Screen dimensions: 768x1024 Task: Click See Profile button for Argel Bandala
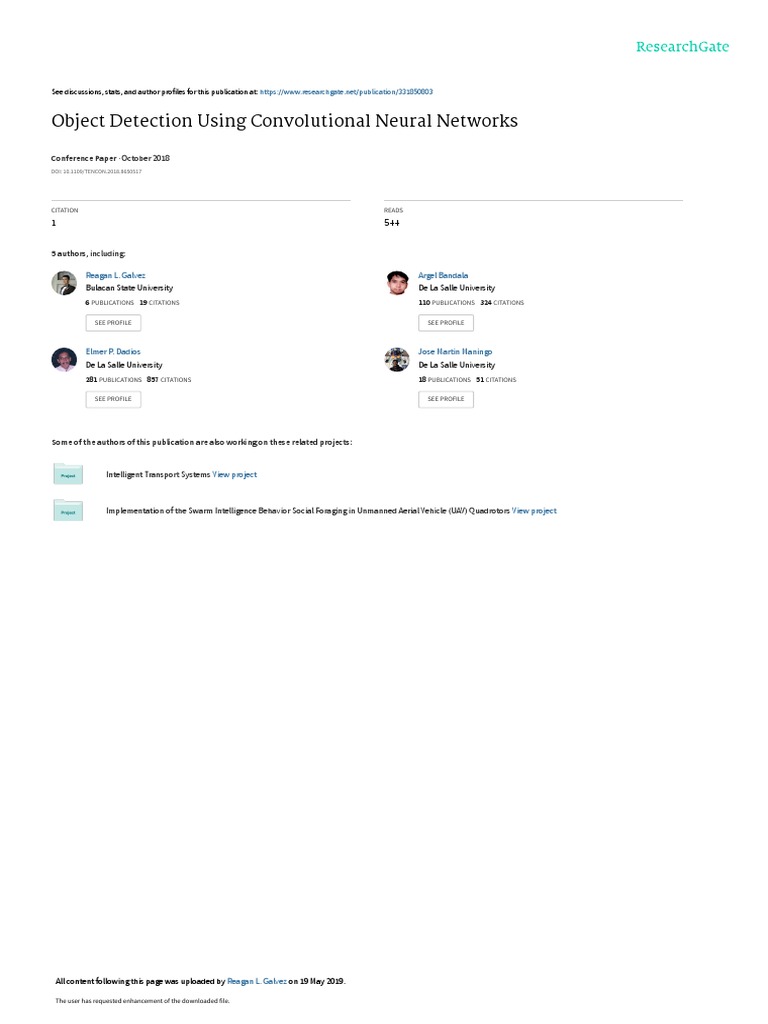(x=446, y=323)
